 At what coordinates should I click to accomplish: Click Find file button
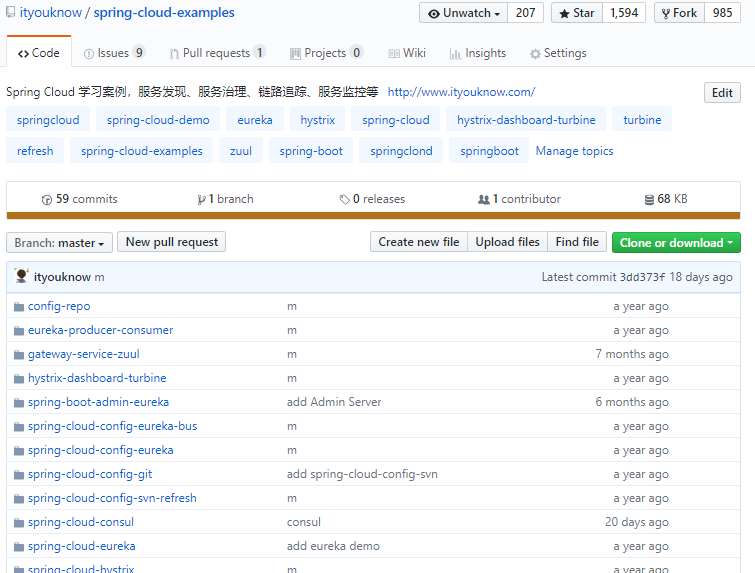click(577, 242)
